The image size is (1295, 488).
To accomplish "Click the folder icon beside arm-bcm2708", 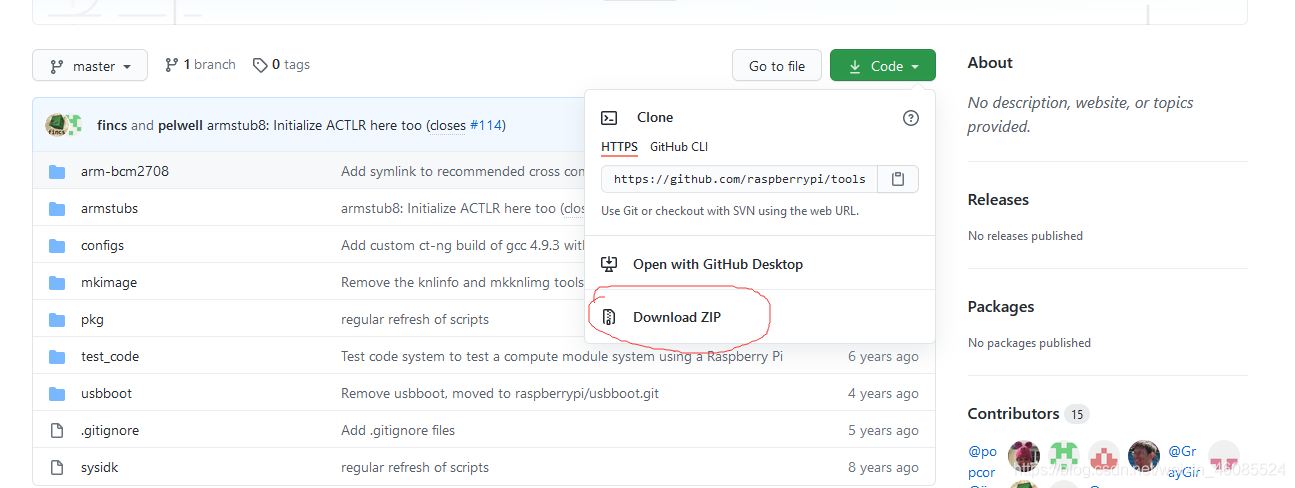I will click(x=57, y=171).
